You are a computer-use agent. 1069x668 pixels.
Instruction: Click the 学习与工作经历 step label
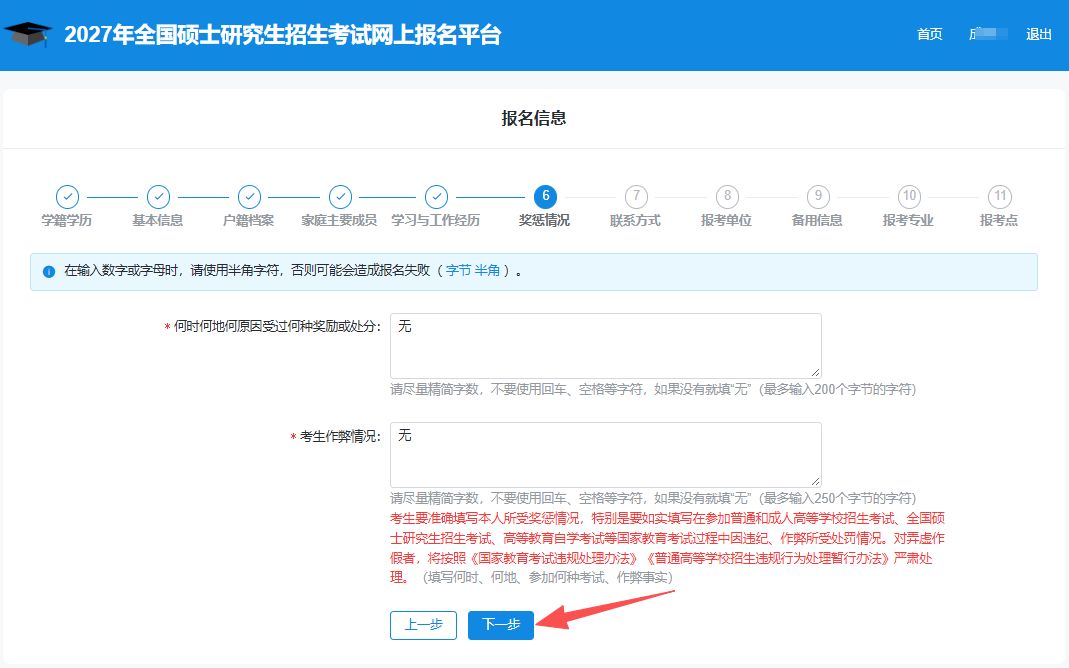(x=436, y=220)
